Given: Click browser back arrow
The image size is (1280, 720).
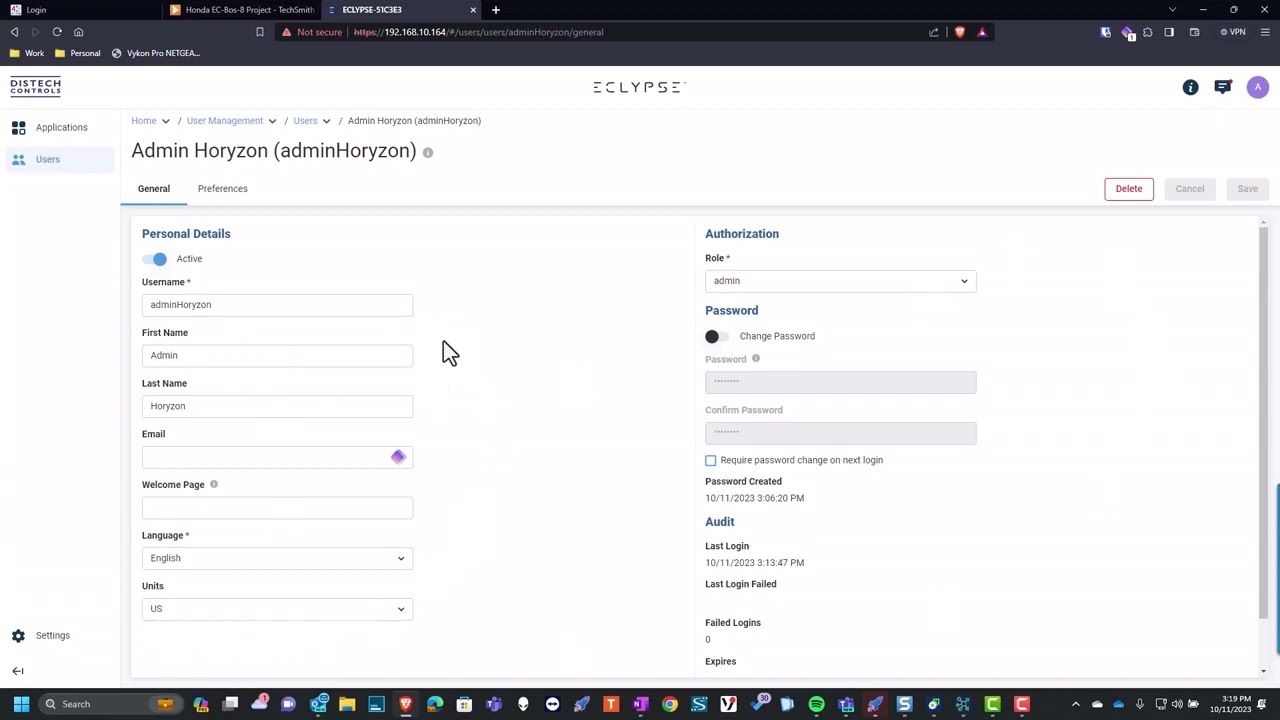Looking at the screenshot, I should click(14, 32).
